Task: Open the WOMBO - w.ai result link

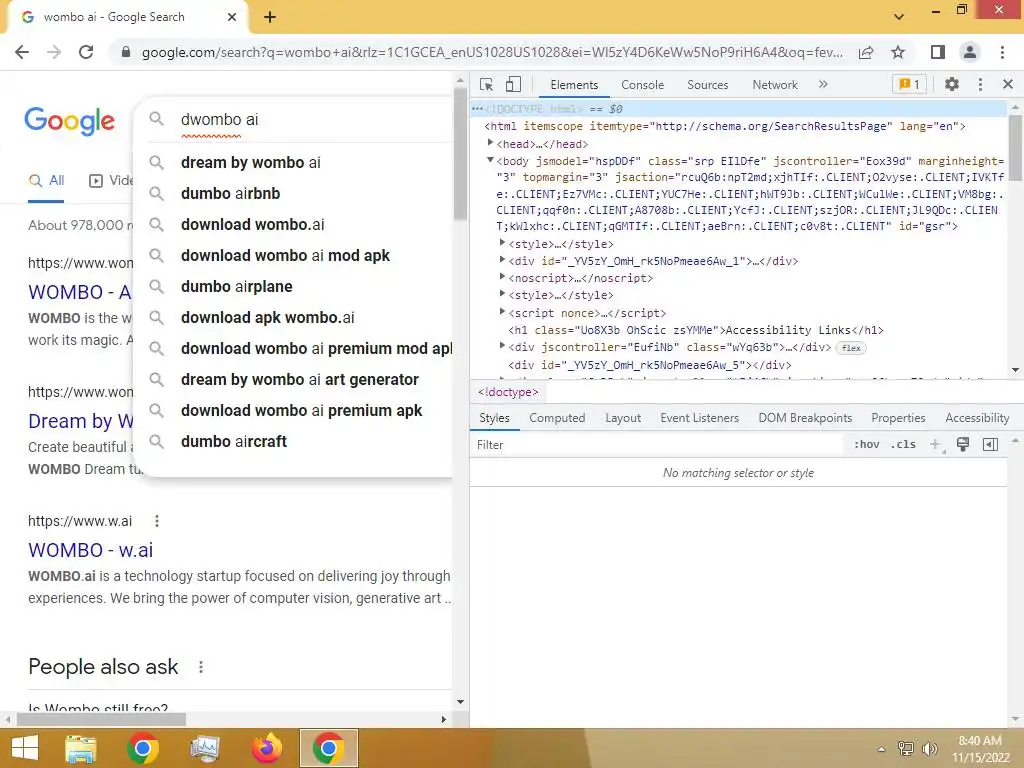Action: (x=91, y=550)
